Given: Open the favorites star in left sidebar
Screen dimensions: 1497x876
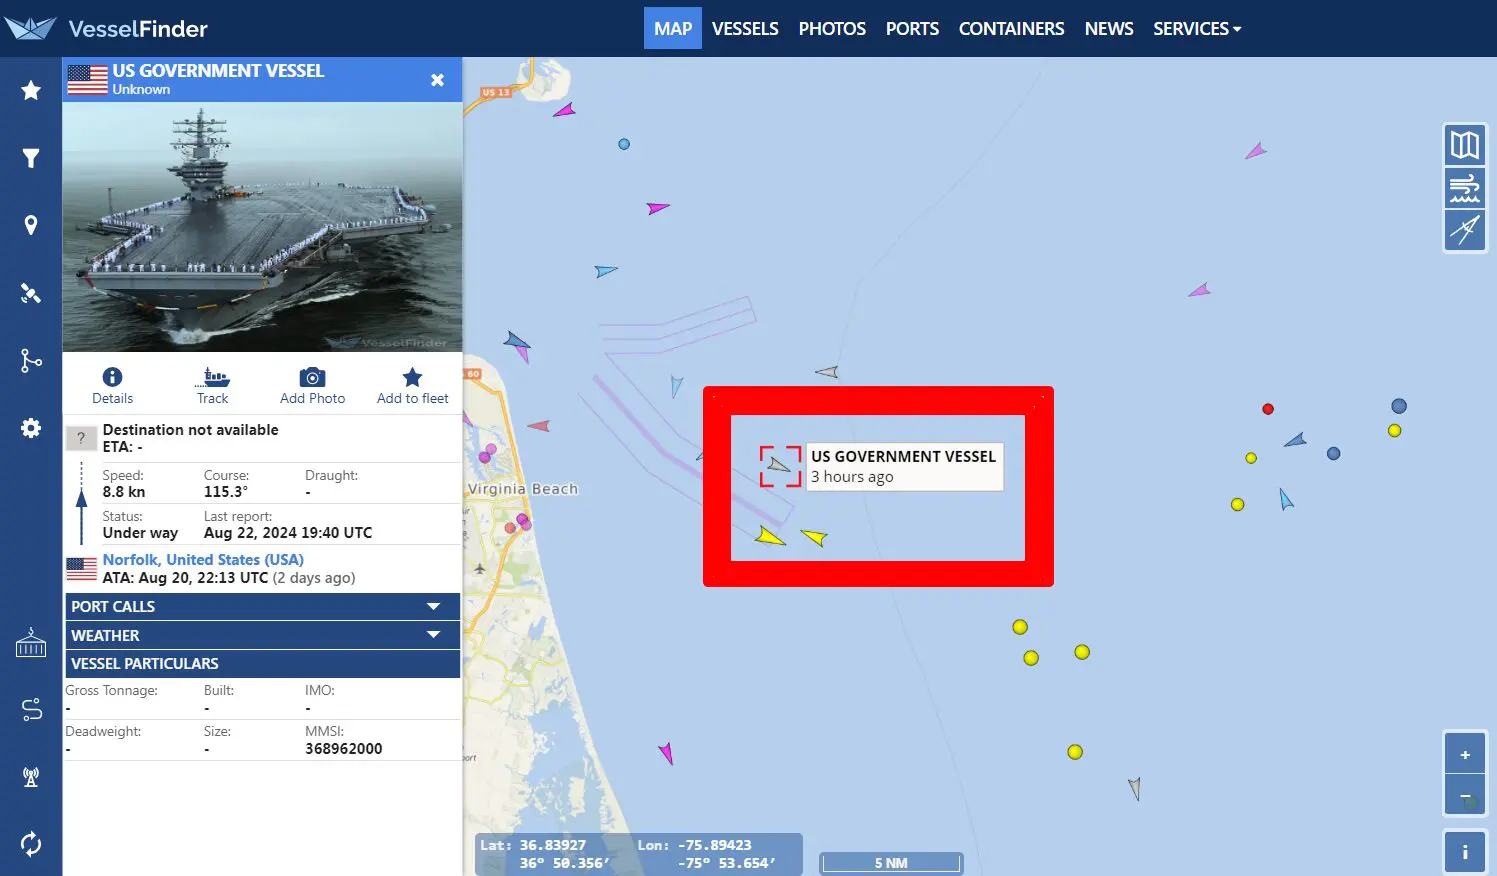Looking at the screenshot, I should point(31,90).
